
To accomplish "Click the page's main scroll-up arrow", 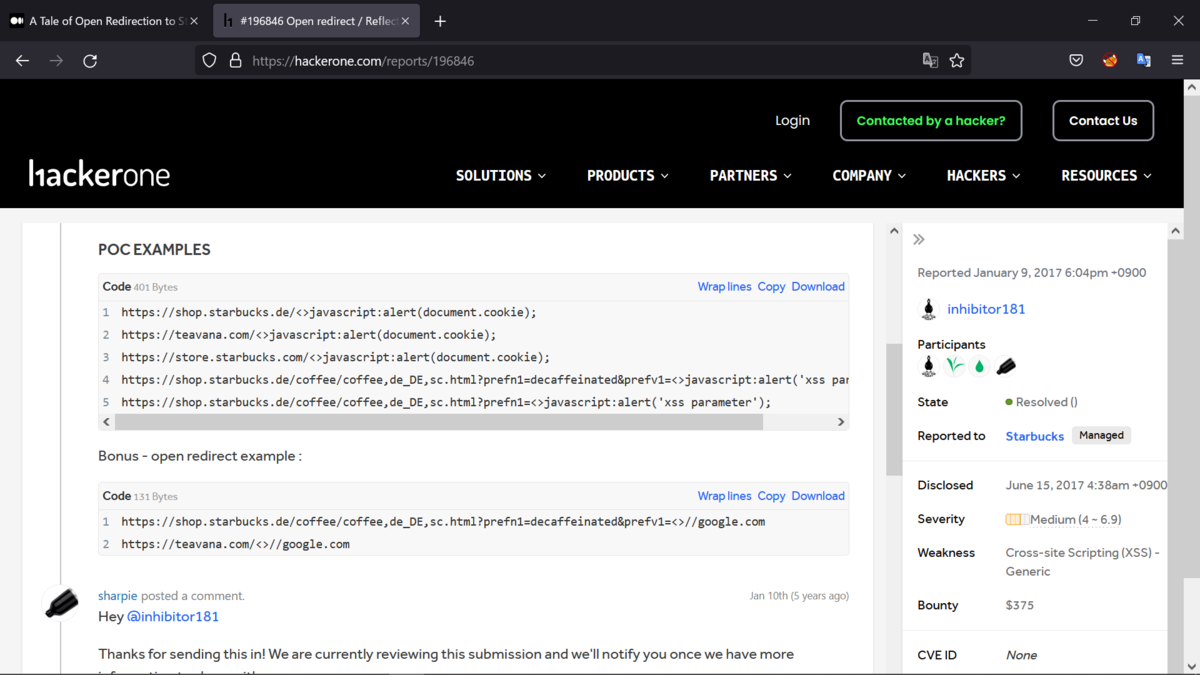I will tap(1191, 87).
